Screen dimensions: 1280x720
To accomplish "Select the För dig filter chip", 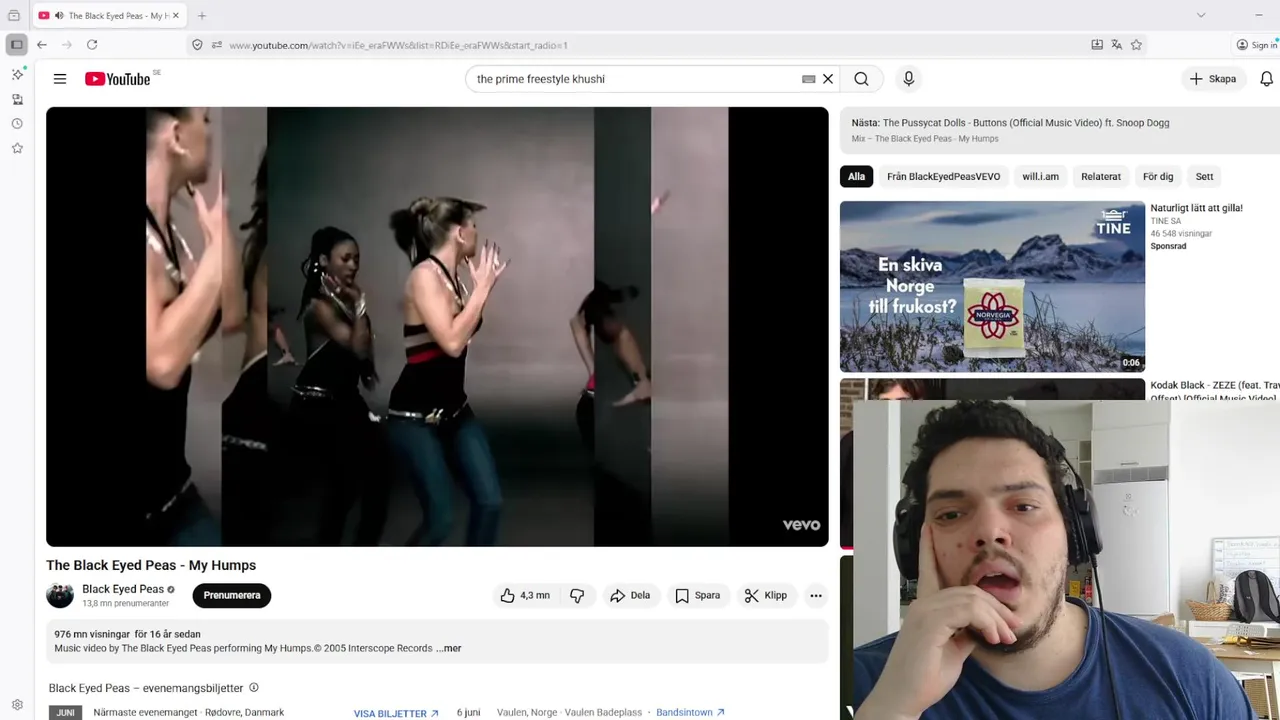I will tap(1158, 176).
